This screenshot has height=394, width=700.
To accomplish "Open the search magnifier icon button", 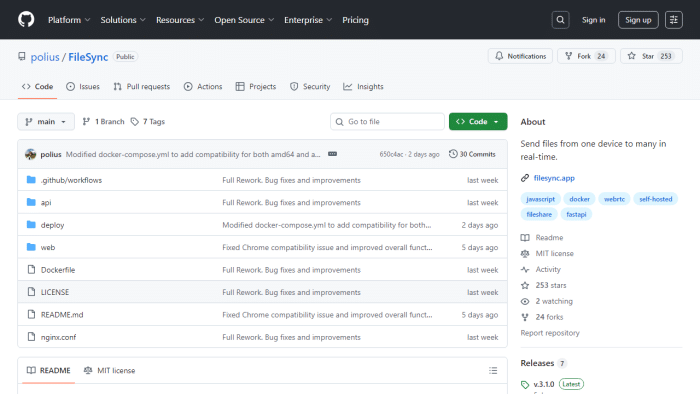I will (x=560, y=20).
